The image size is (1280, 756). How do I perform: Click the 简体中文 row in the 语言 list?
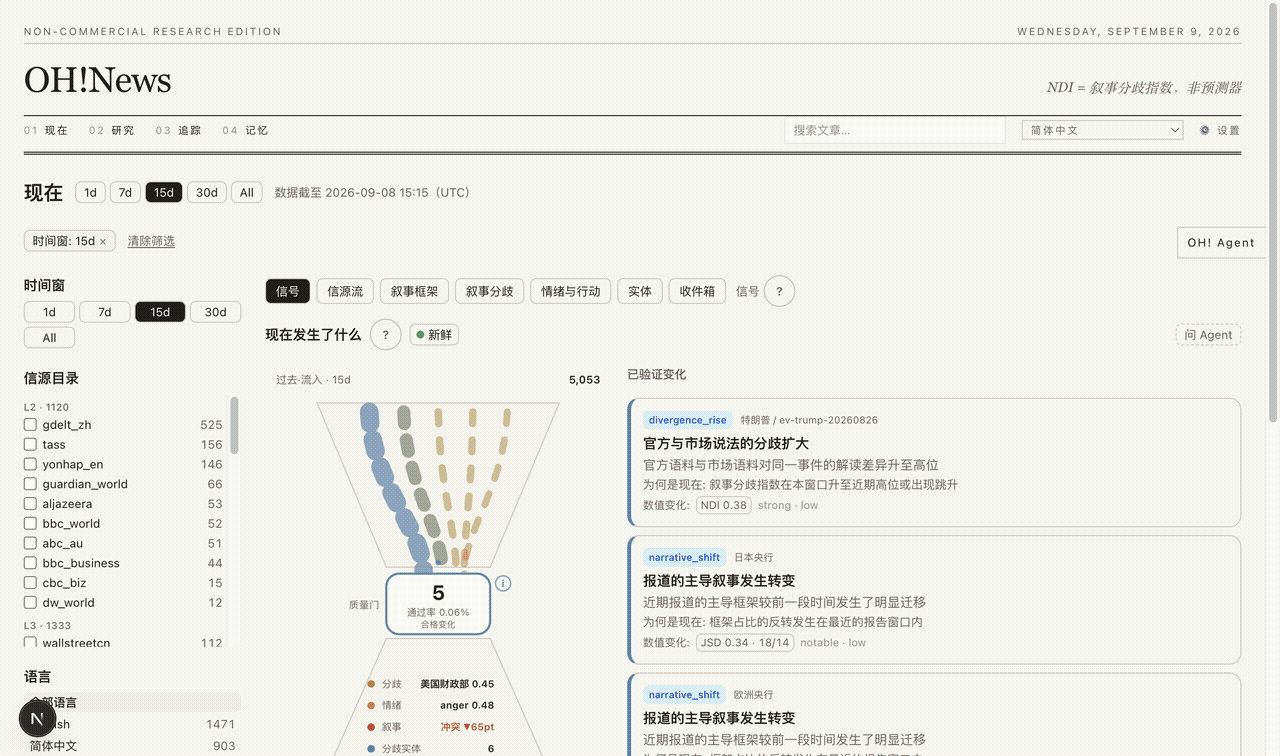(132, 746)
